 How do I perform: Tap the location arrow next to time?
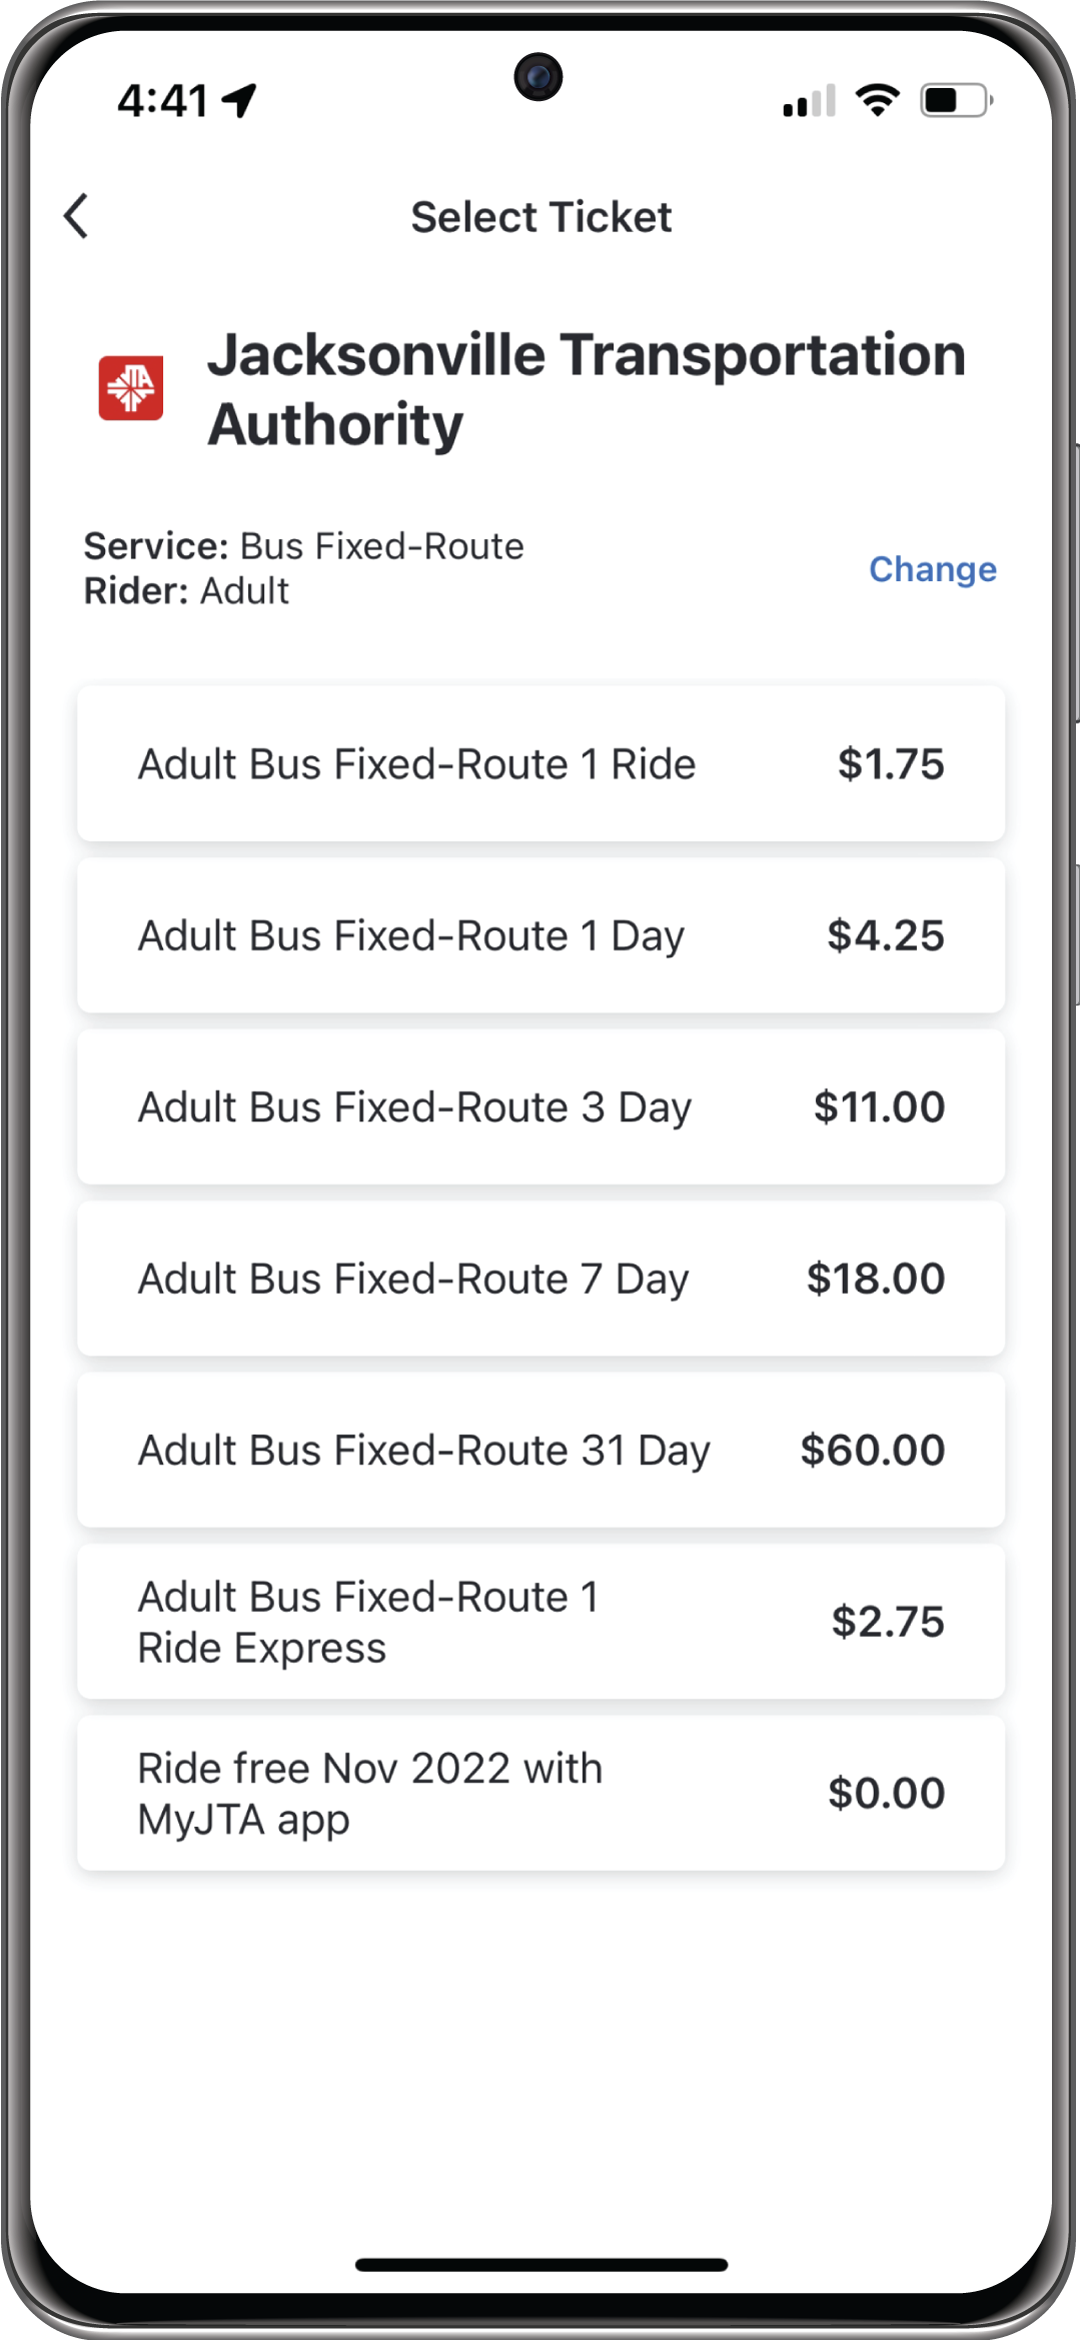[x=240, y=100]
